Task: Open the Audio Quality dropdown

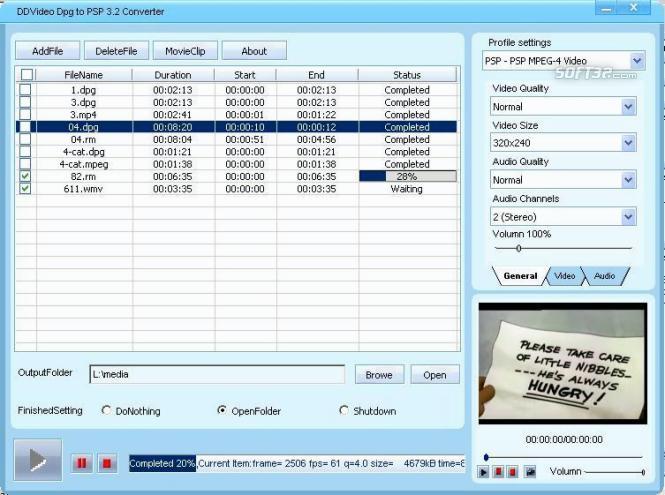Action: point(629,180)
